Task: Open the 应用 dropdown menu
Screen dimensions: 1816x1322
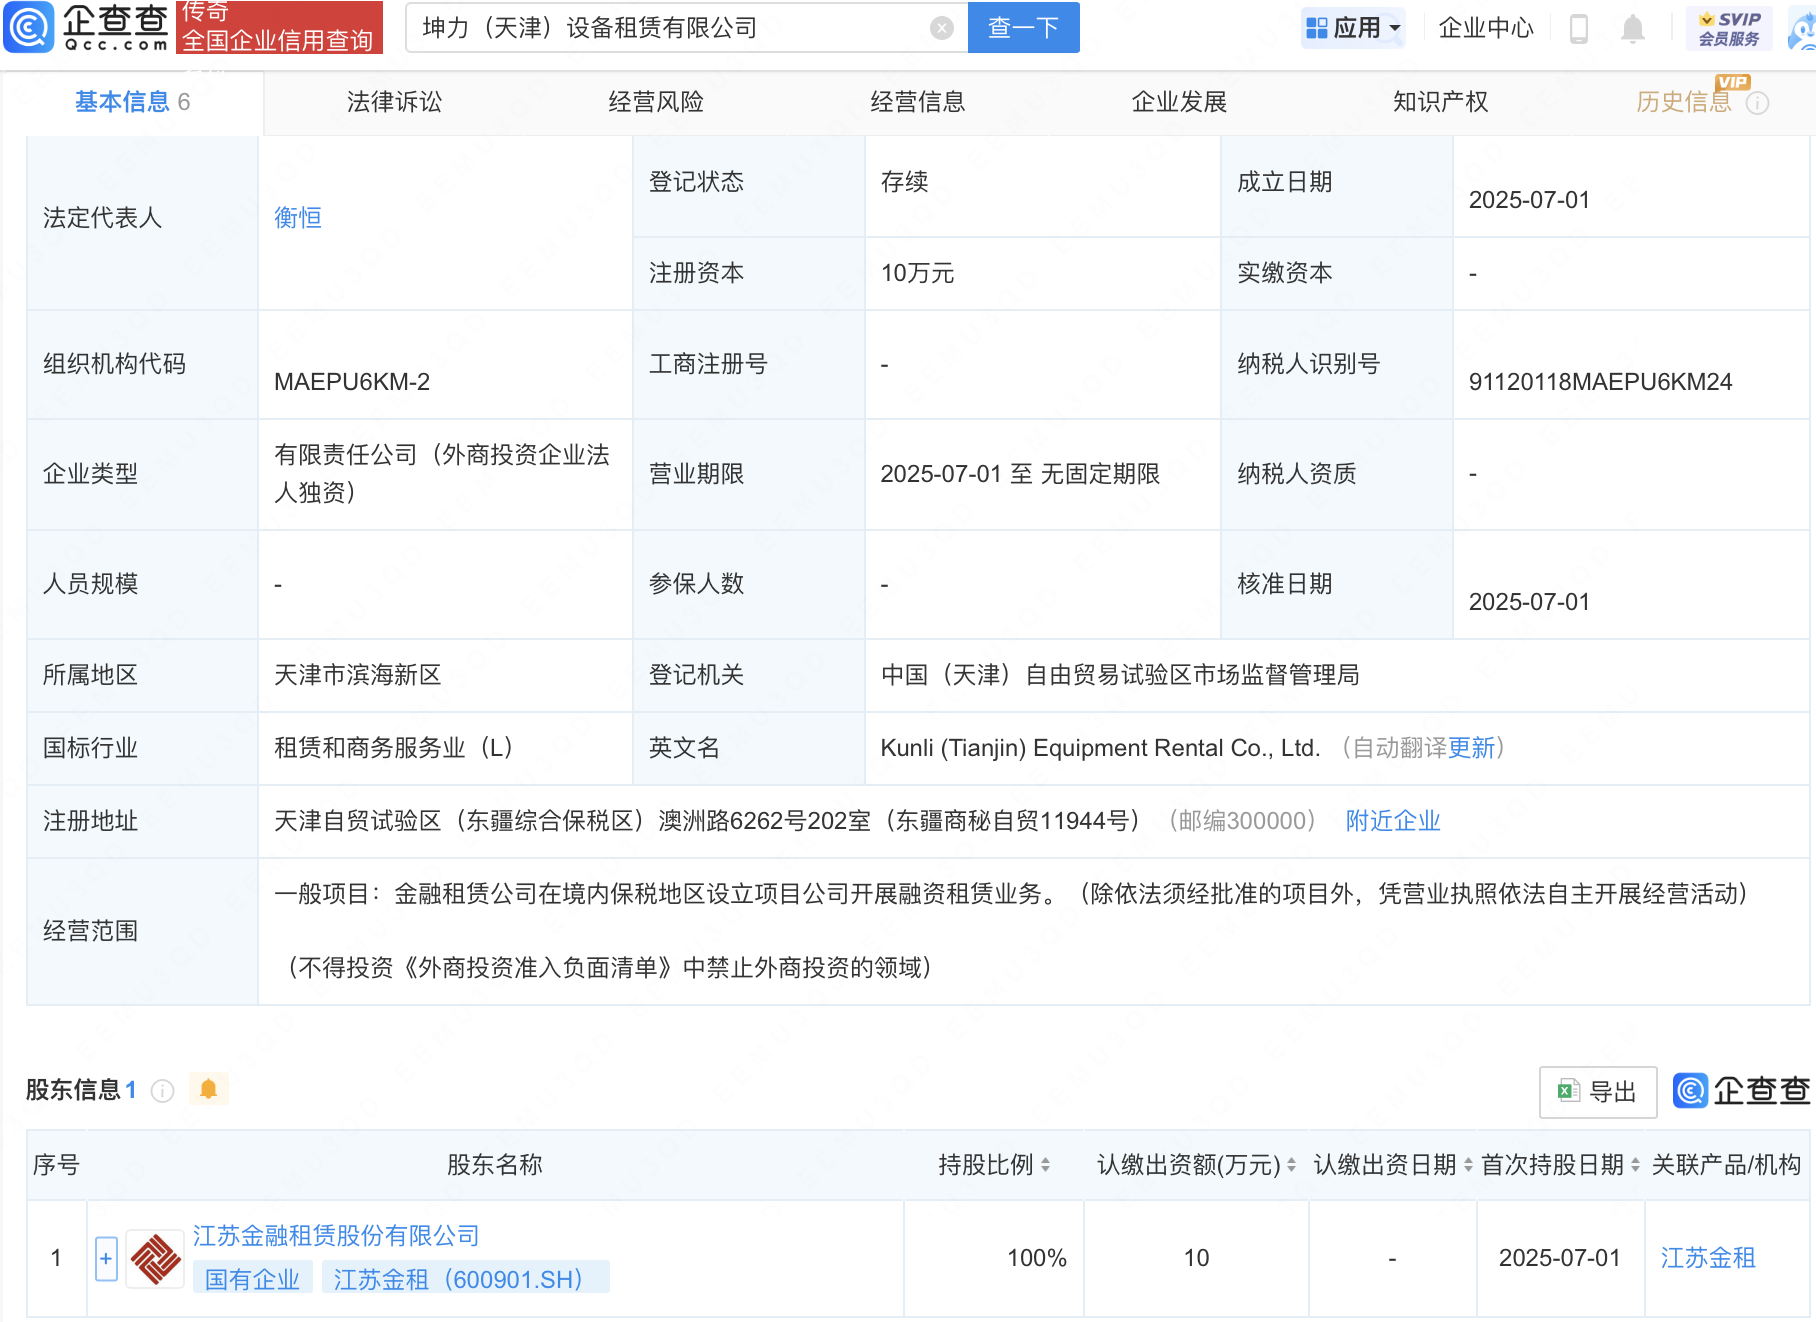Action: (x=1353, y=28)
